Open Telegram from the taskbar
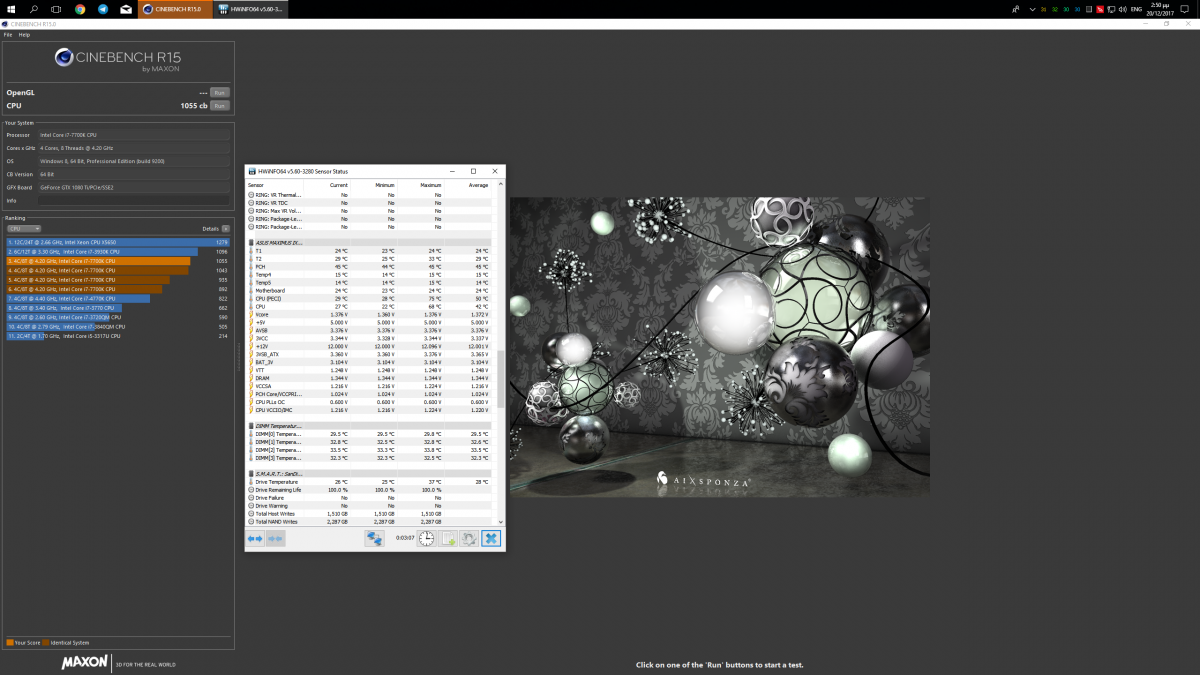Viewport: 1200px width, 675px height. pyautogui.click(x=103, y=9)
